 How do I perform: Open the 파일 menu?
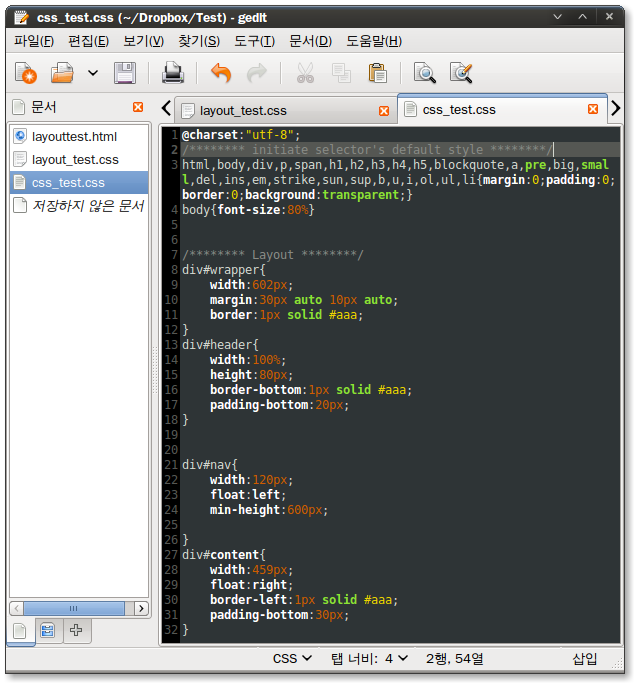[34, 40]
